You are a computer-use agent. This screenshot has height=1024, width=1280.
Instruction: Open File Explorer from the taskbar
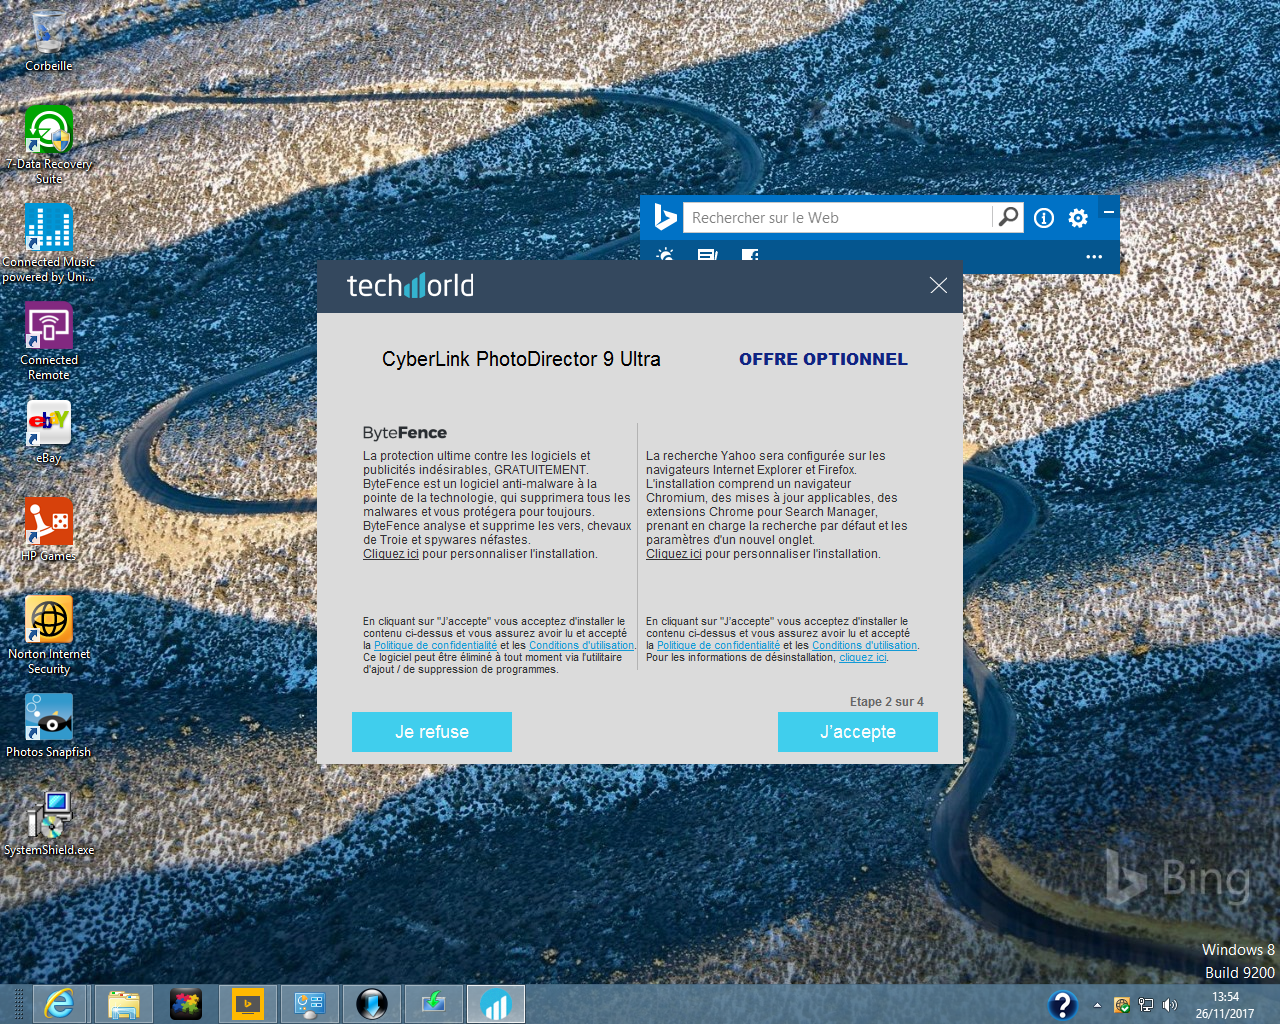[x=123, y=1003]
